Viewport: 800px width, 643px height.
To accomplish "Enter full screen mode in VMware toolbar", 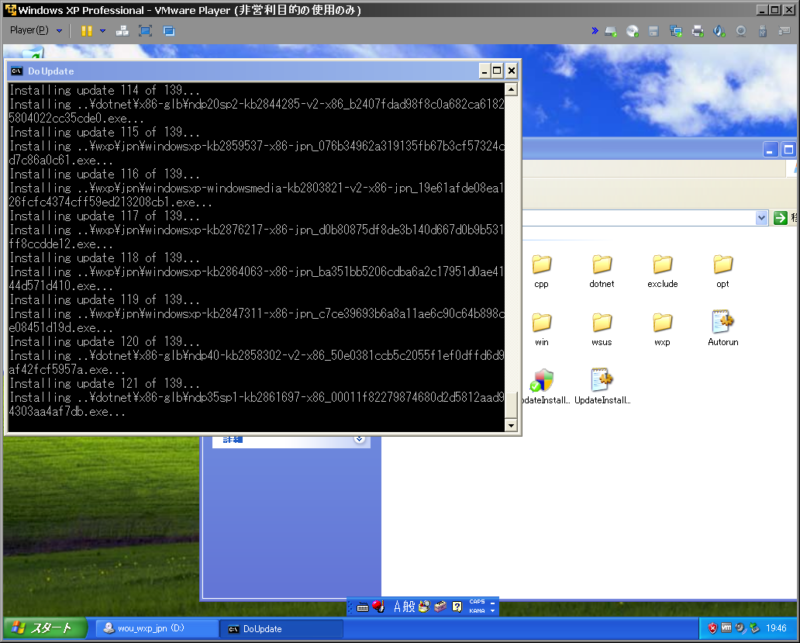I will pyautogui.click(x=145, y=31).
